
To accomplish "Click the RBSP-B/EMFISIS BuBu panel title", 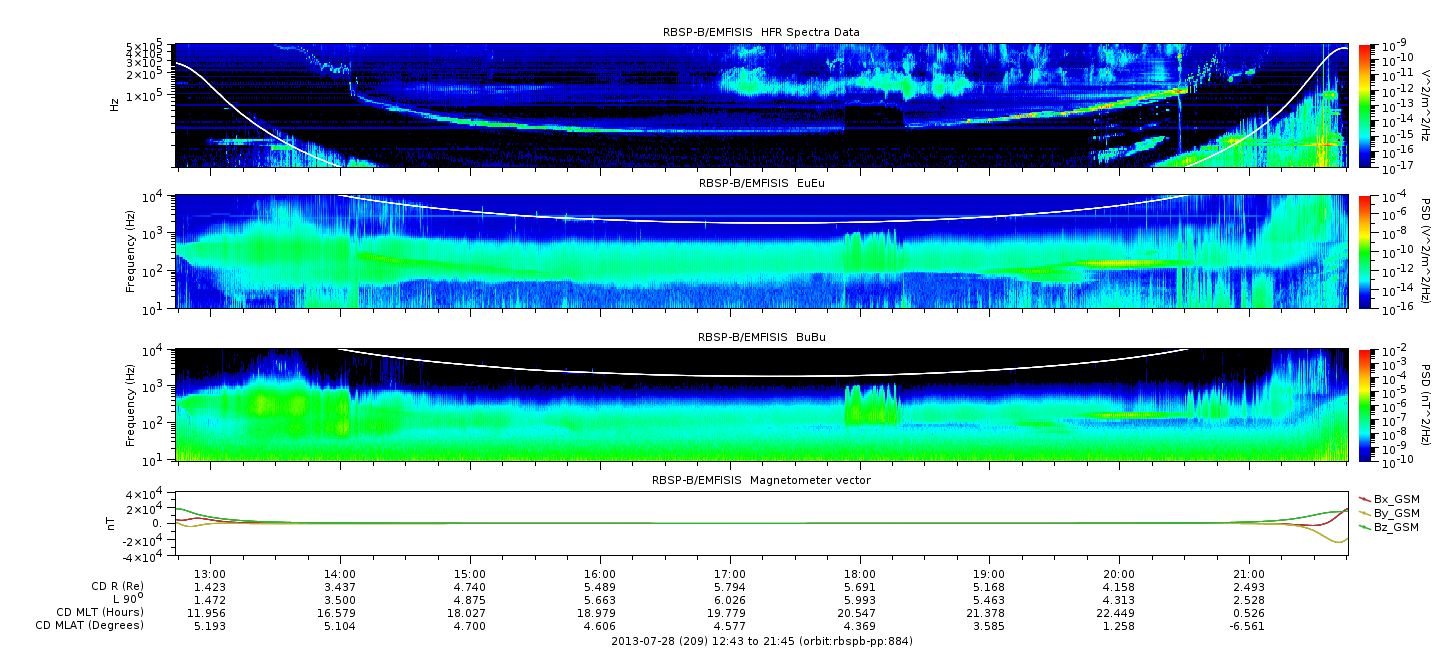I will 760,338.
